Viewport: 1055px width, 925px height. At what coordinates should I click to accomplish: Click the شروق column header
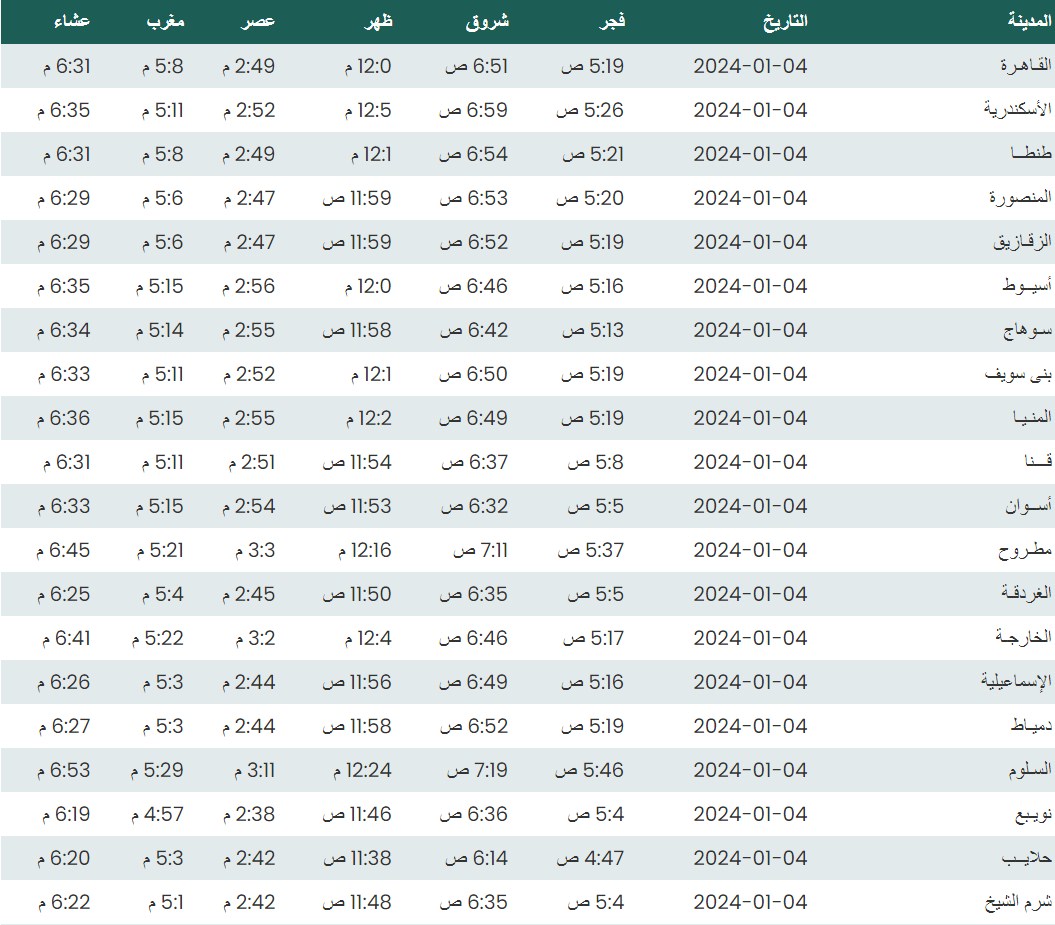[x=487, y=21]
